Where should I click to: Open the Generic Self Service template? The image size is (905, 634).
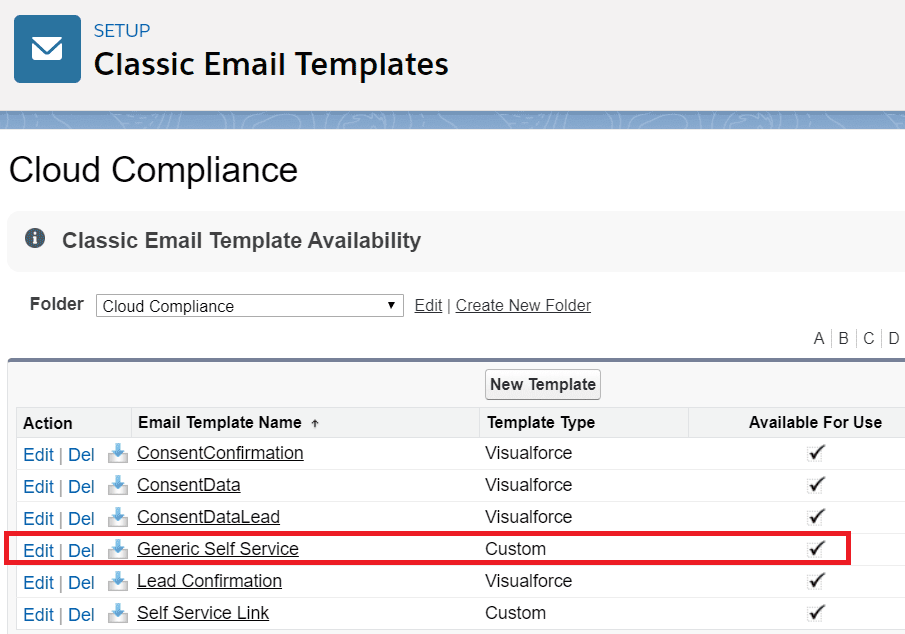pyautogui.click(x=217, y=549)
